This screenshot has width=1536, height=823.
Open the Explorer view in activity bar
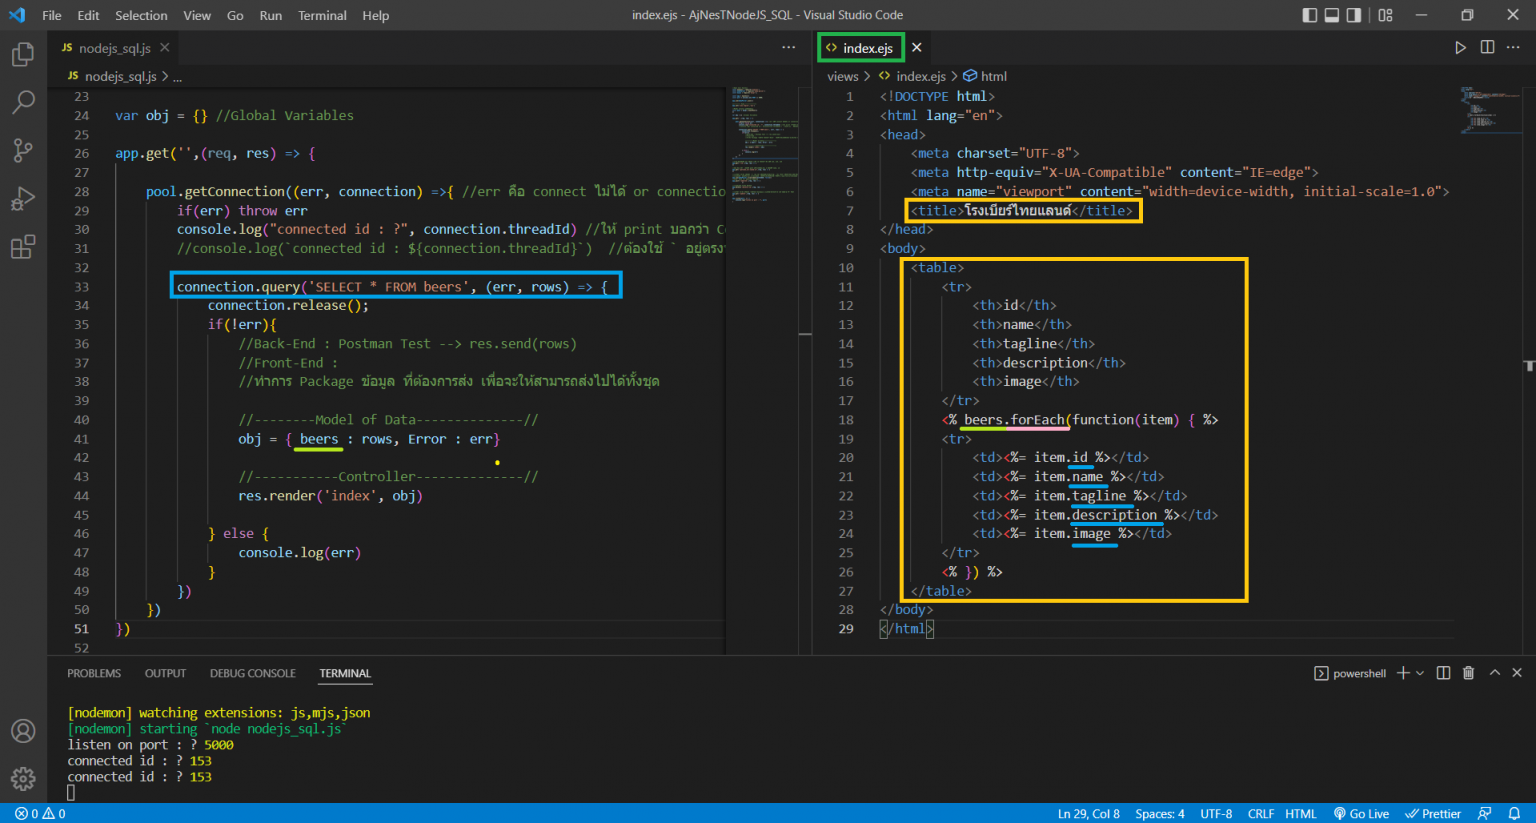(23, 54)
